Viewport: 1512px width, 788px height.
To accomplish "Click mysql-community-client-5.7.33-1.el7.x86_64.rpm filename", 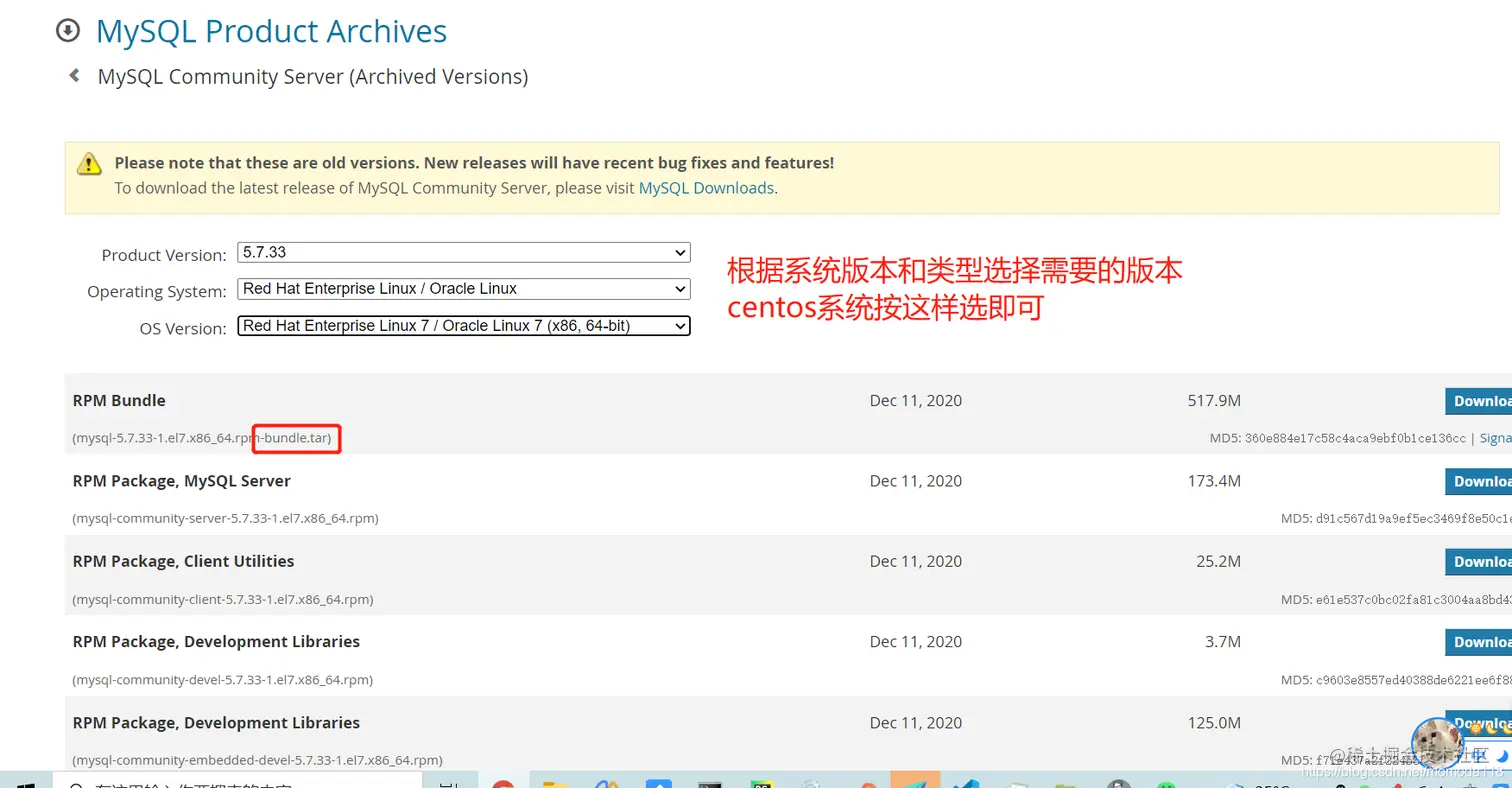I will (x=223, y=599).
